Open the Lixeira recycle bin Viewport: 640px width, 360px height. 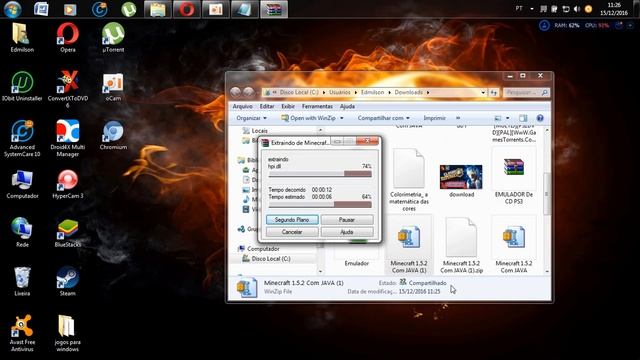pos(22,281)
